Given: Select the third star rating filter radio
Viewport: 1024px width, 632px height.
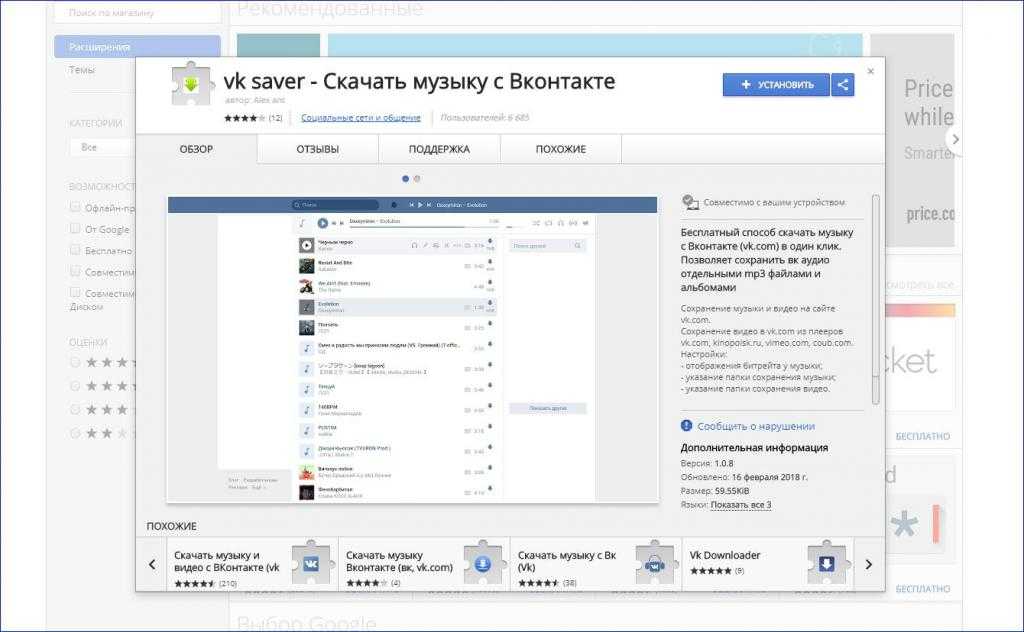Looking at the screenshot, I should [x=75, y=409].
